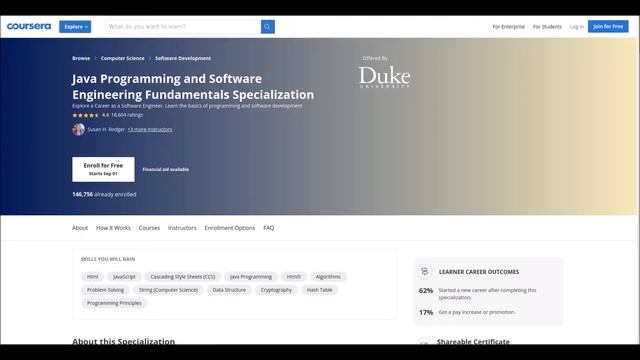Click the Coursera logo
Image resolution: width=640 pixels, height=360 pixels.
(x=29, y=27)
